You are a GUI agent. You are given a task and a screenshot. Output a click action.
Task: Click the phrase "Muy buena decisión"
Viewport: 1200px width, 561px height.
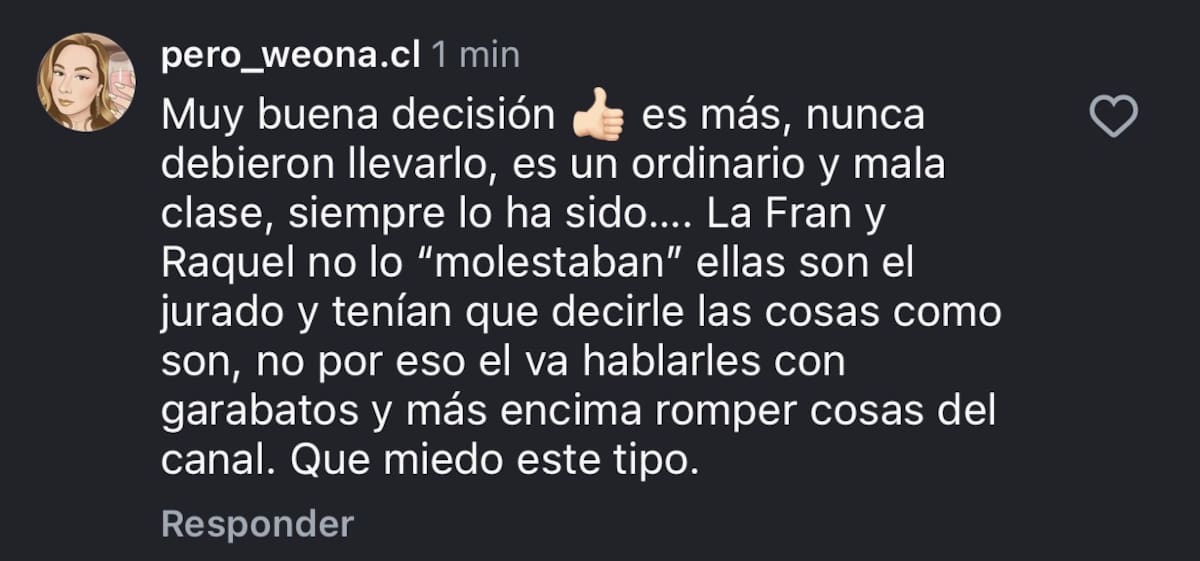pyautogui.click(x=357, y=118)
